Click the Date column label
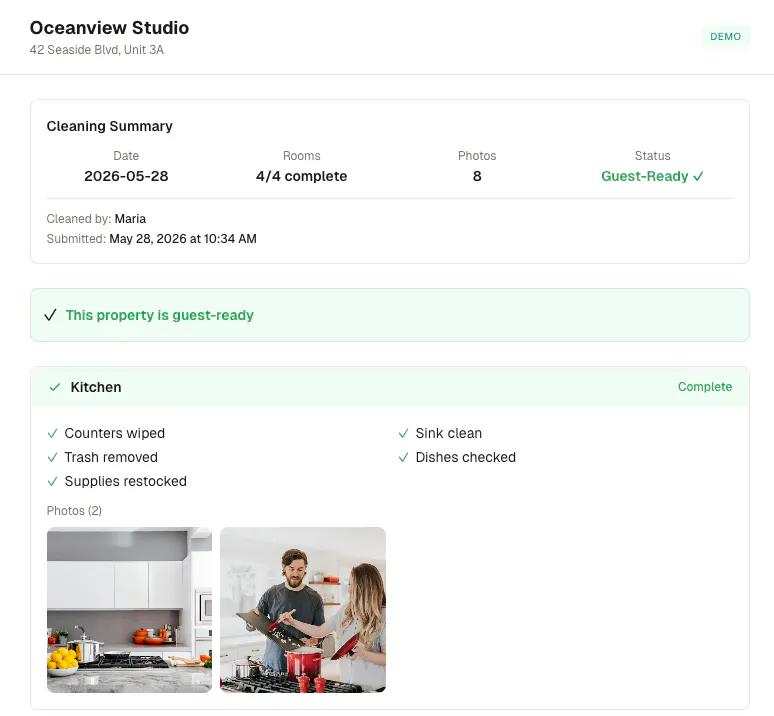Viewport: 774px width, 716px height. point(126,156)
